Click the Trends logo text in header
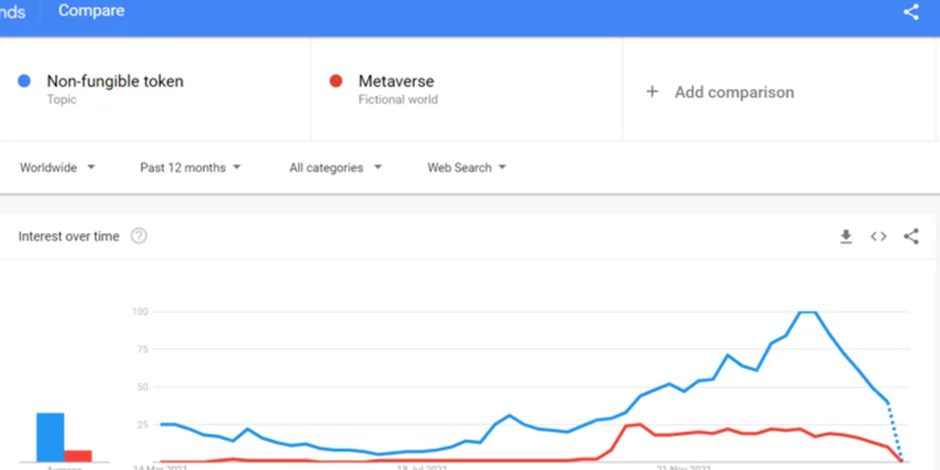Screen dimensions: 940x470 (x=12, y=12)
